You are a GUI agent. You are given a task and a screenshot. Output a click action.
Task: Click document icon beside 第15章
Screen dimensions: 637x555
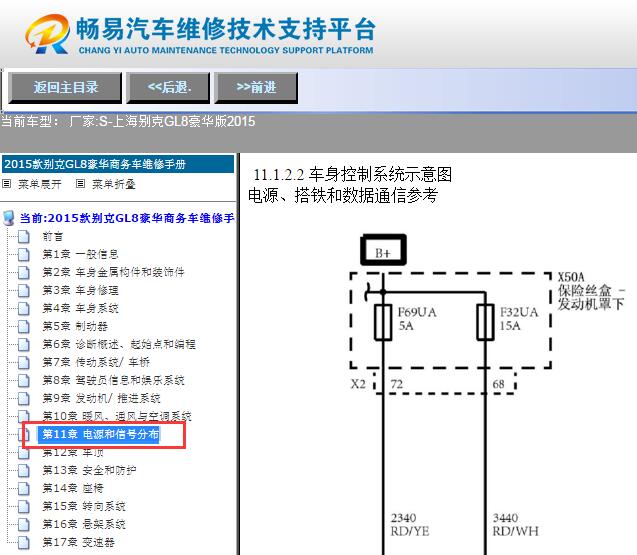tap(24, 506)
